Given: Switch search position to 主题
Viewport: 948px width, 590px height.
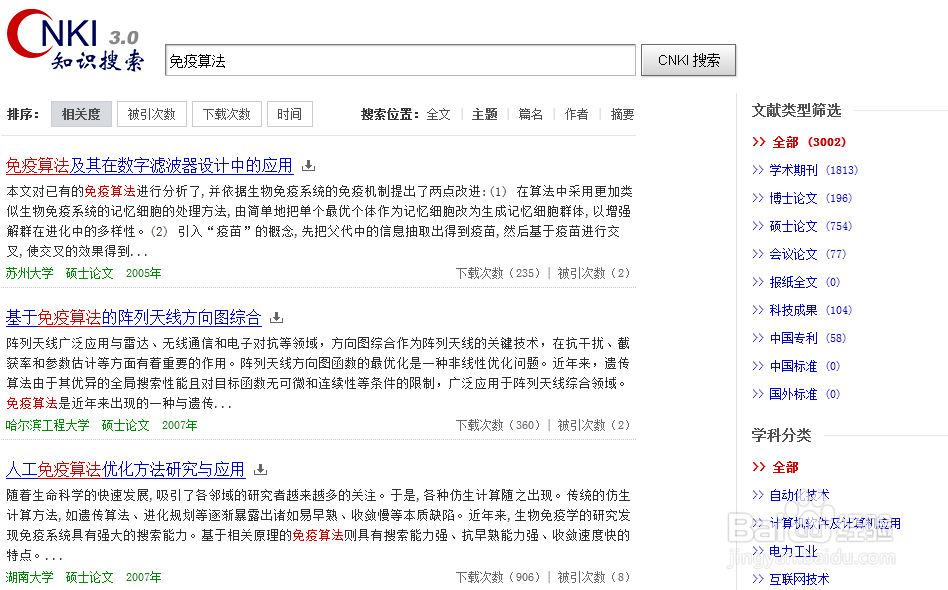Looking at the screenshot, I should tap(484, 114).
